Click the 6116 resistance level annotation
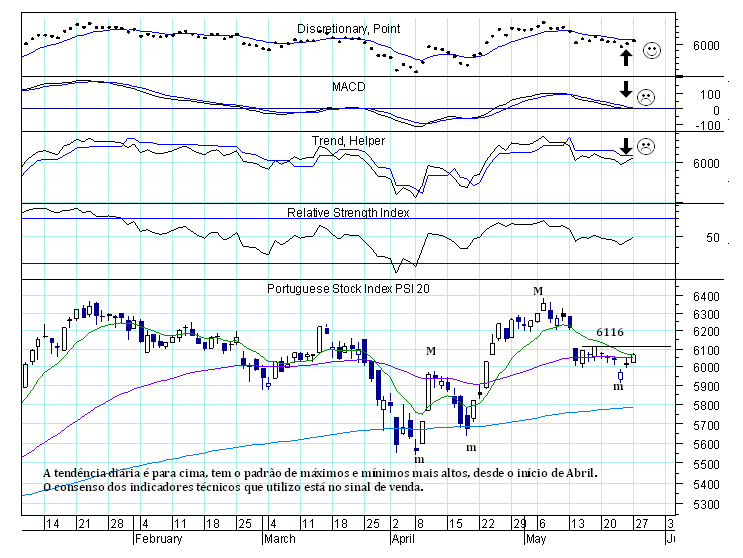This screenshot has width=743, height=558. point(610,332)
